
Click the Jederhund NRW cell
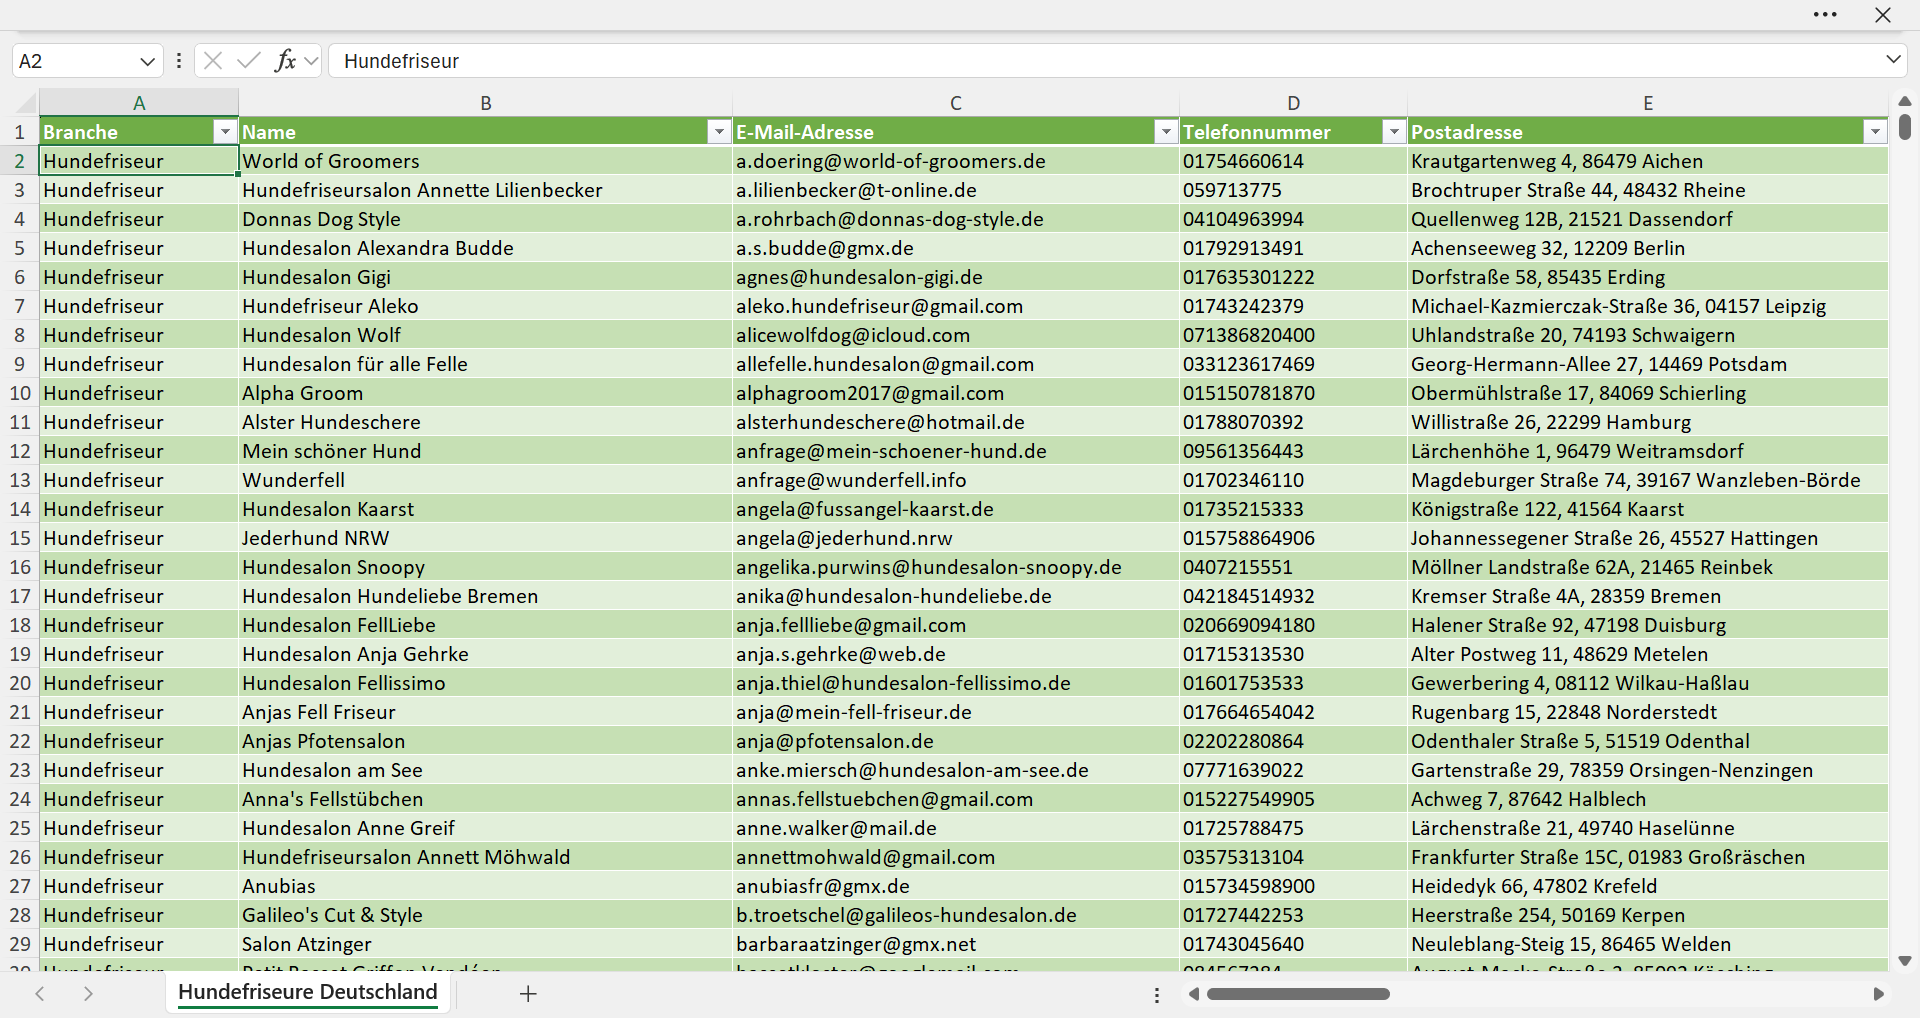(486, 538)
